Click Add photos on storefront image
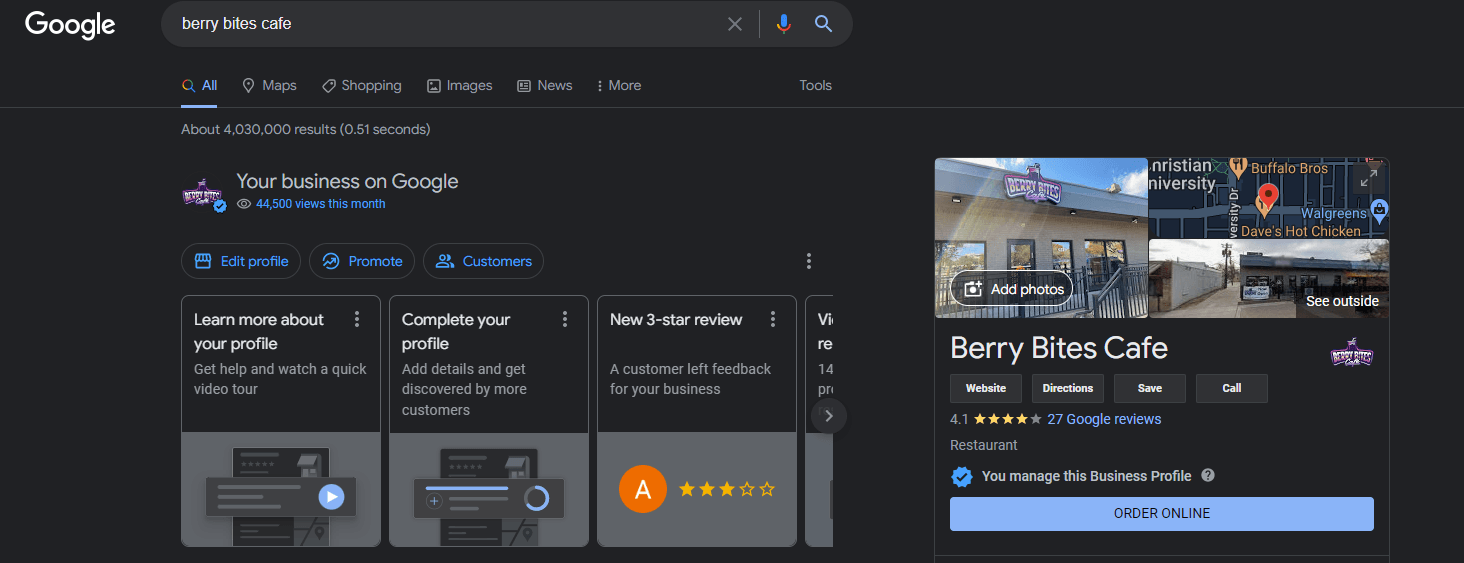This screenshot has height=563, width=1464. point(1011,289)
